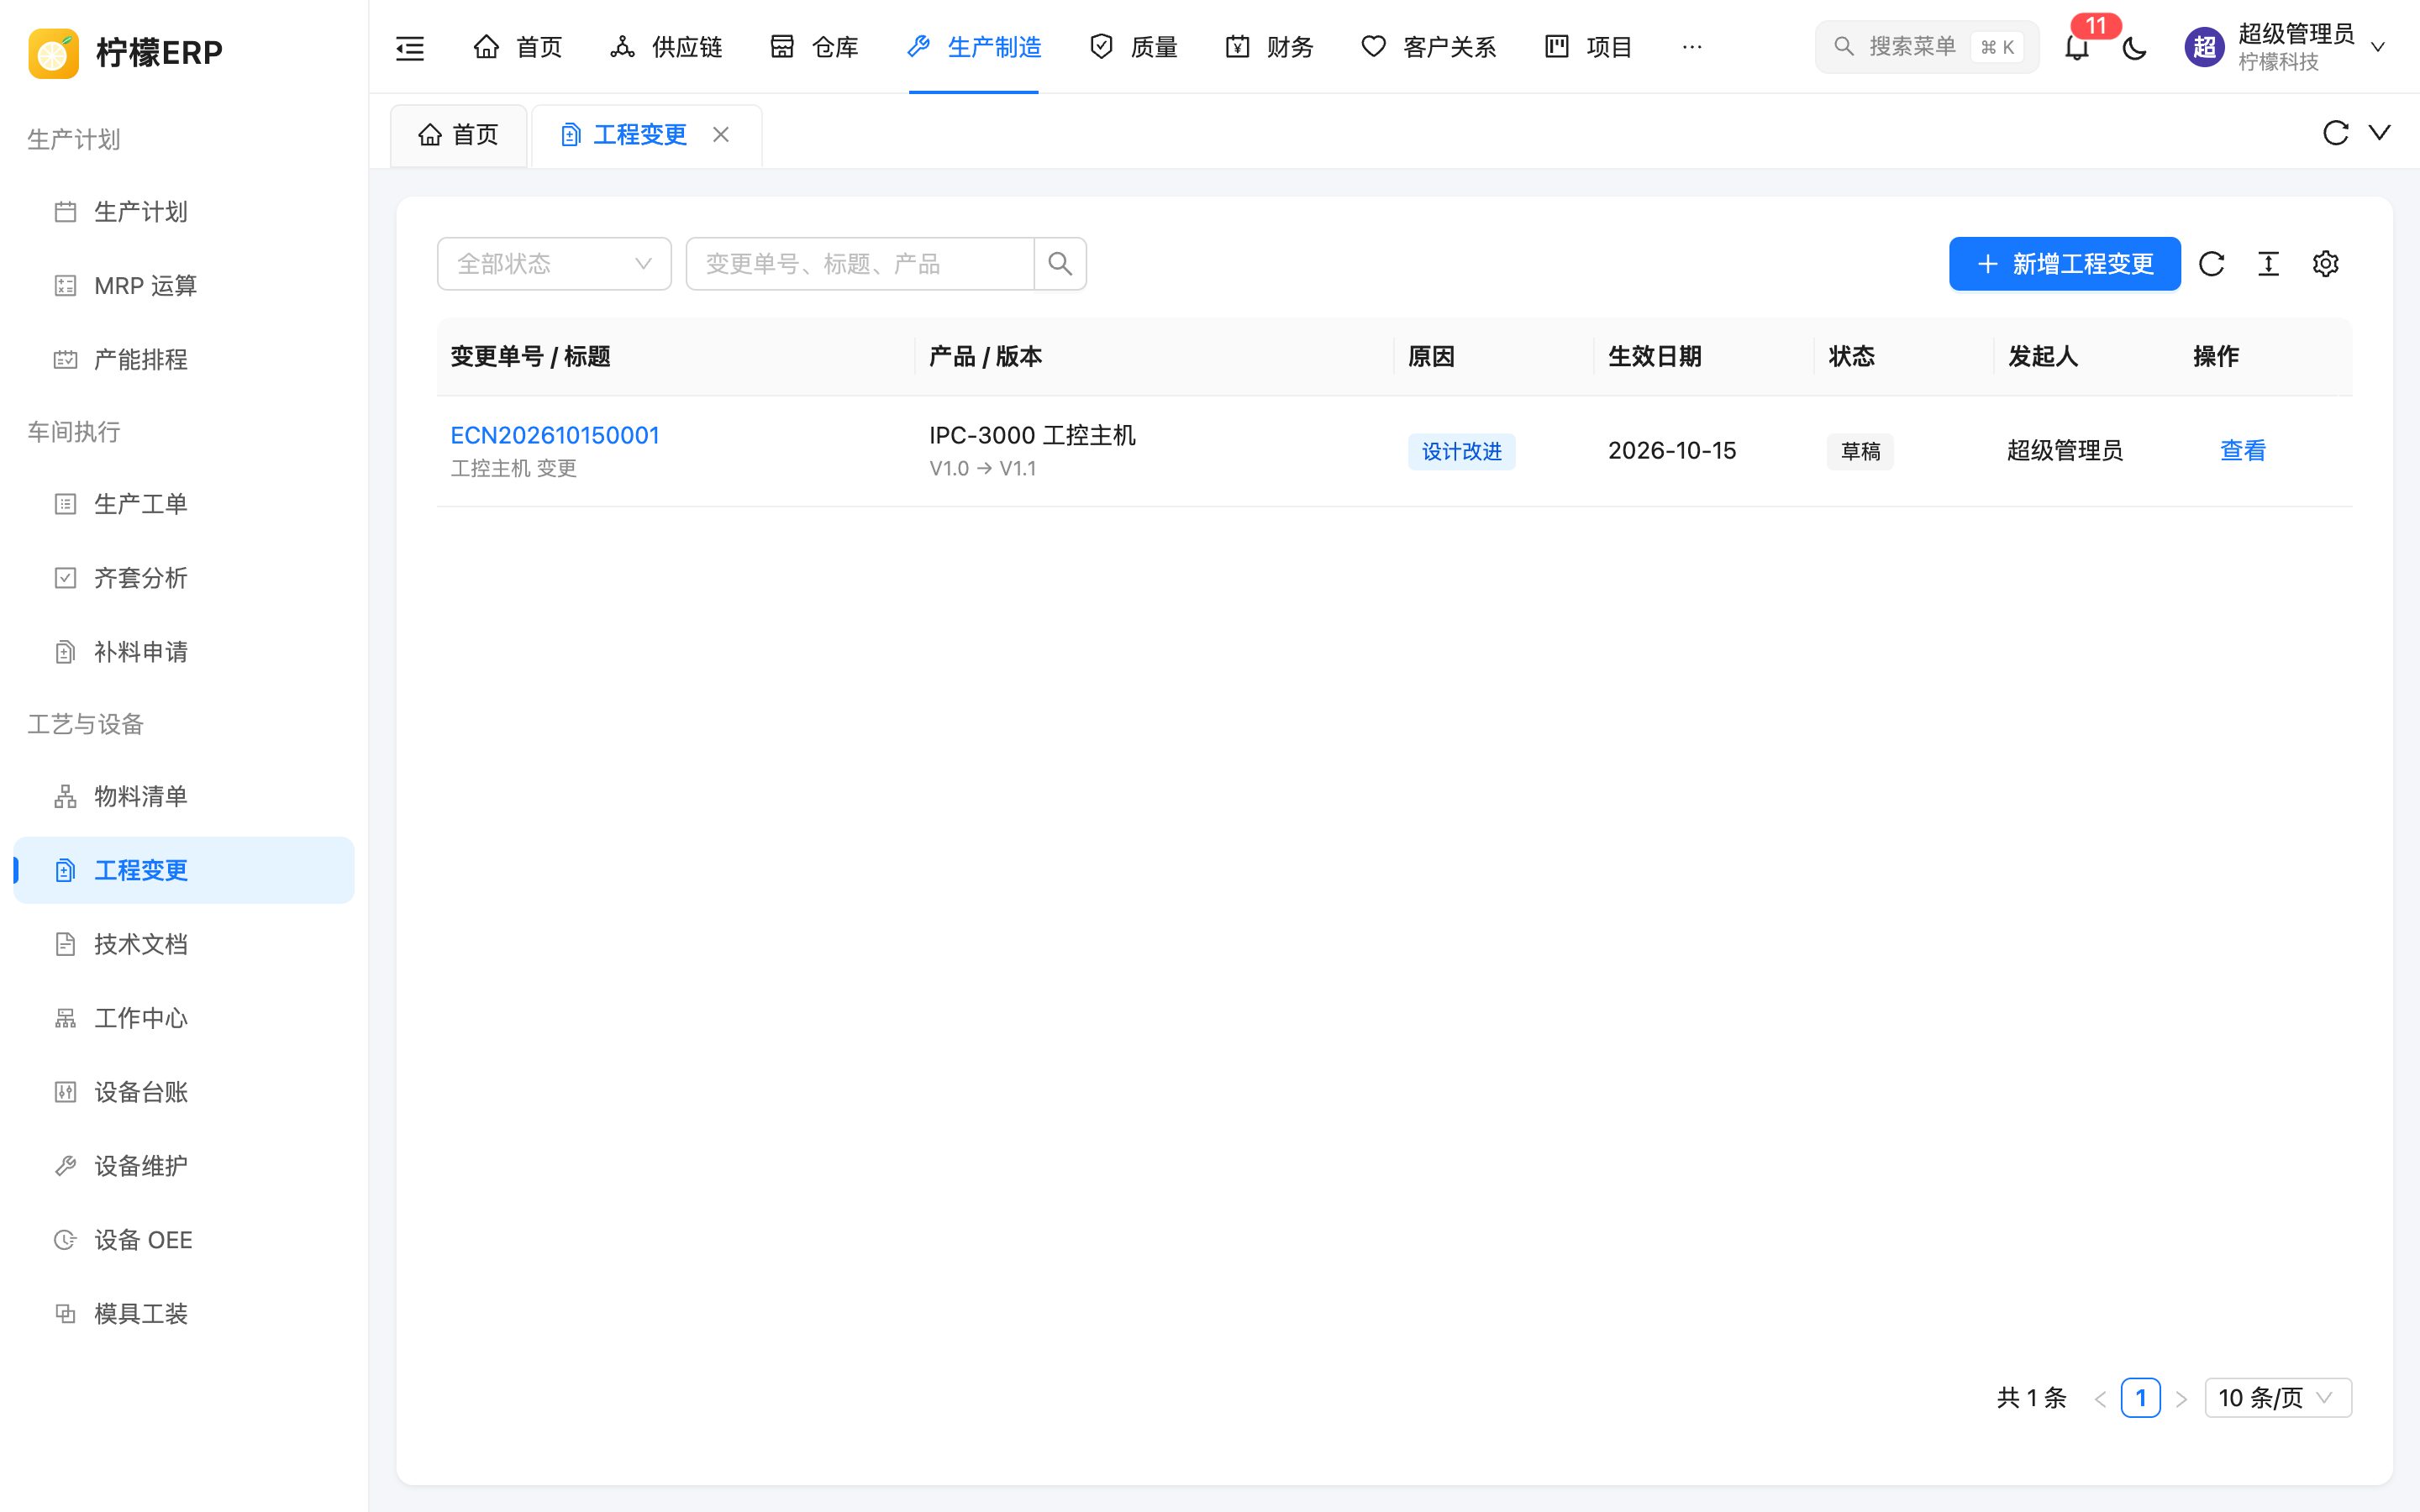Open 生产工单 in sidebar
The height and width of the screenshot is (1512, 2420).
[x=184, y=504]
